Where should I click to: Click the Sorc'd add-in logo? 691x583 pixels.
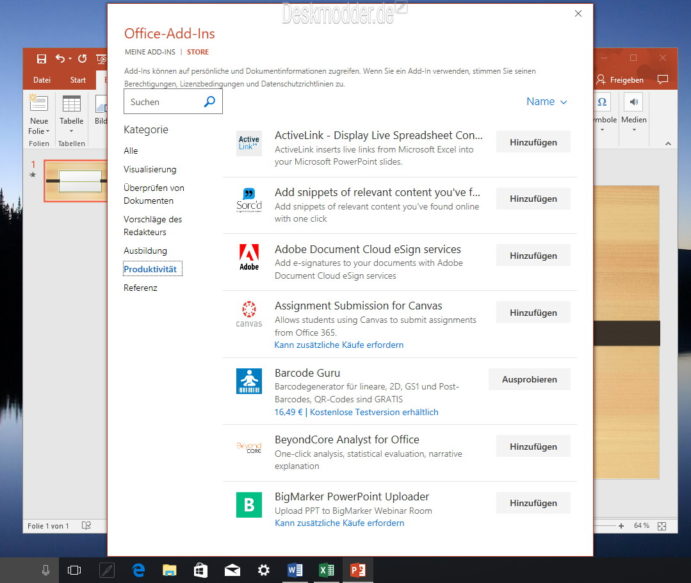(249, 200)
